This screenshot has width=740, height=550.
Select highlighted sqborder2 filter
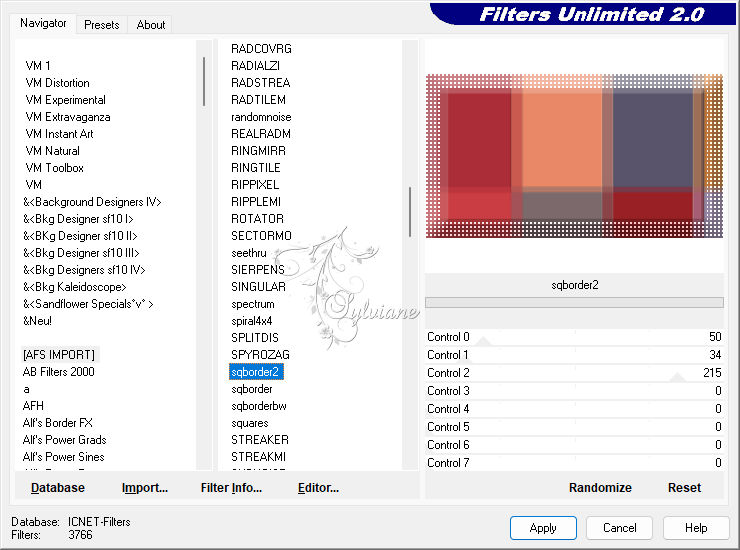[x=256, y=372]
